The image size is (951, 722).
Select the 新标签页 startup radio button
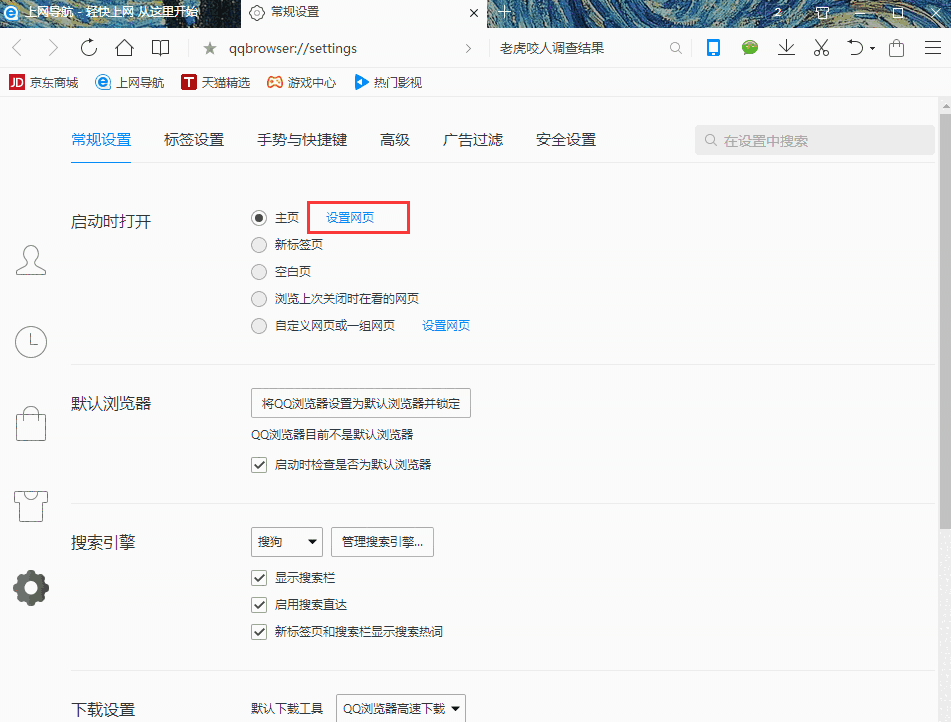click(259, 243)
